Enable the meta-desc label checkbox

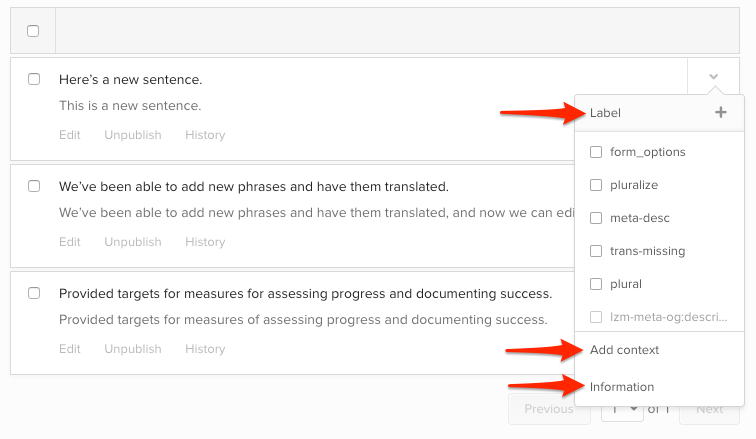pyautogui.click(x=596, y=218)
